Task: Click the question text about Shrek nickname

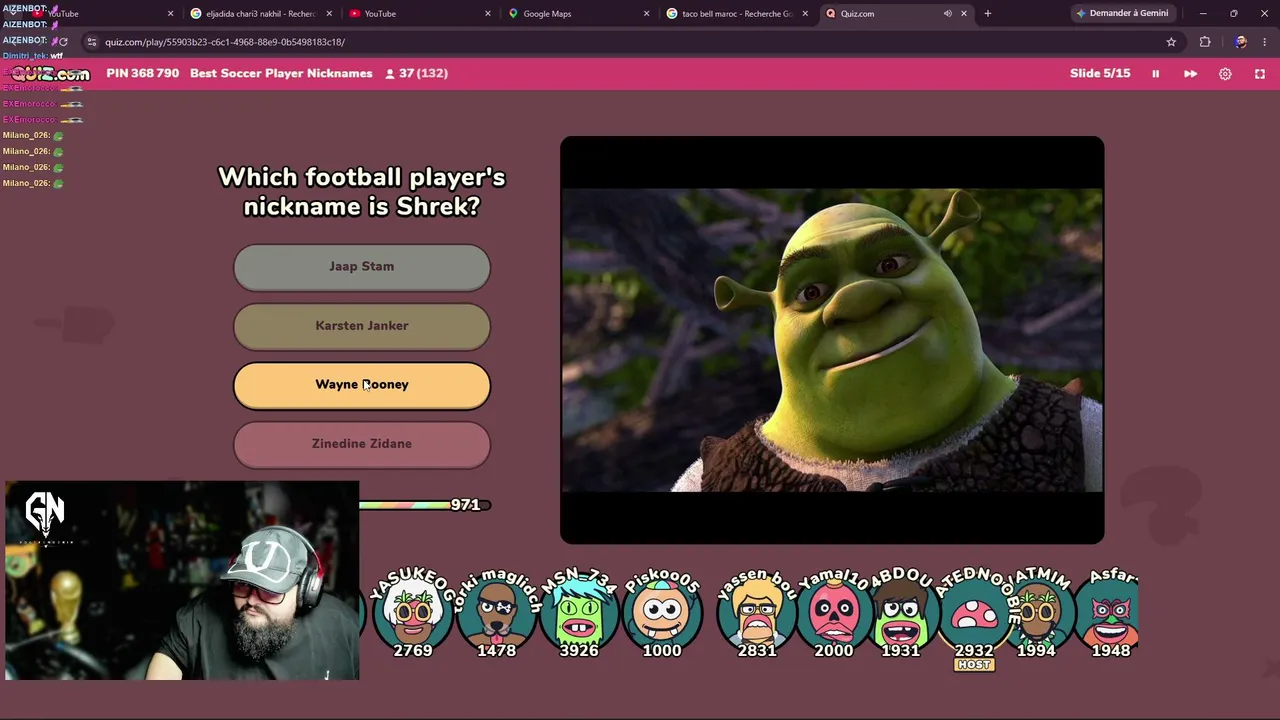Action: click(362, 192)
